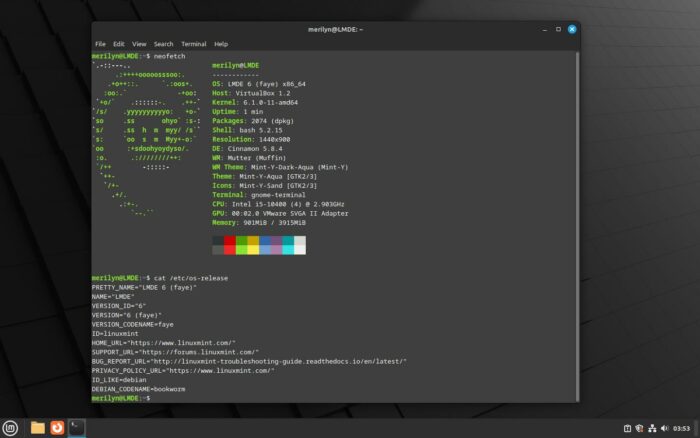The height and width of the screenshot is (438, 700).
Task: Click the DEBIAN_CODENAME=bookworm line
Action: (138, 389)
